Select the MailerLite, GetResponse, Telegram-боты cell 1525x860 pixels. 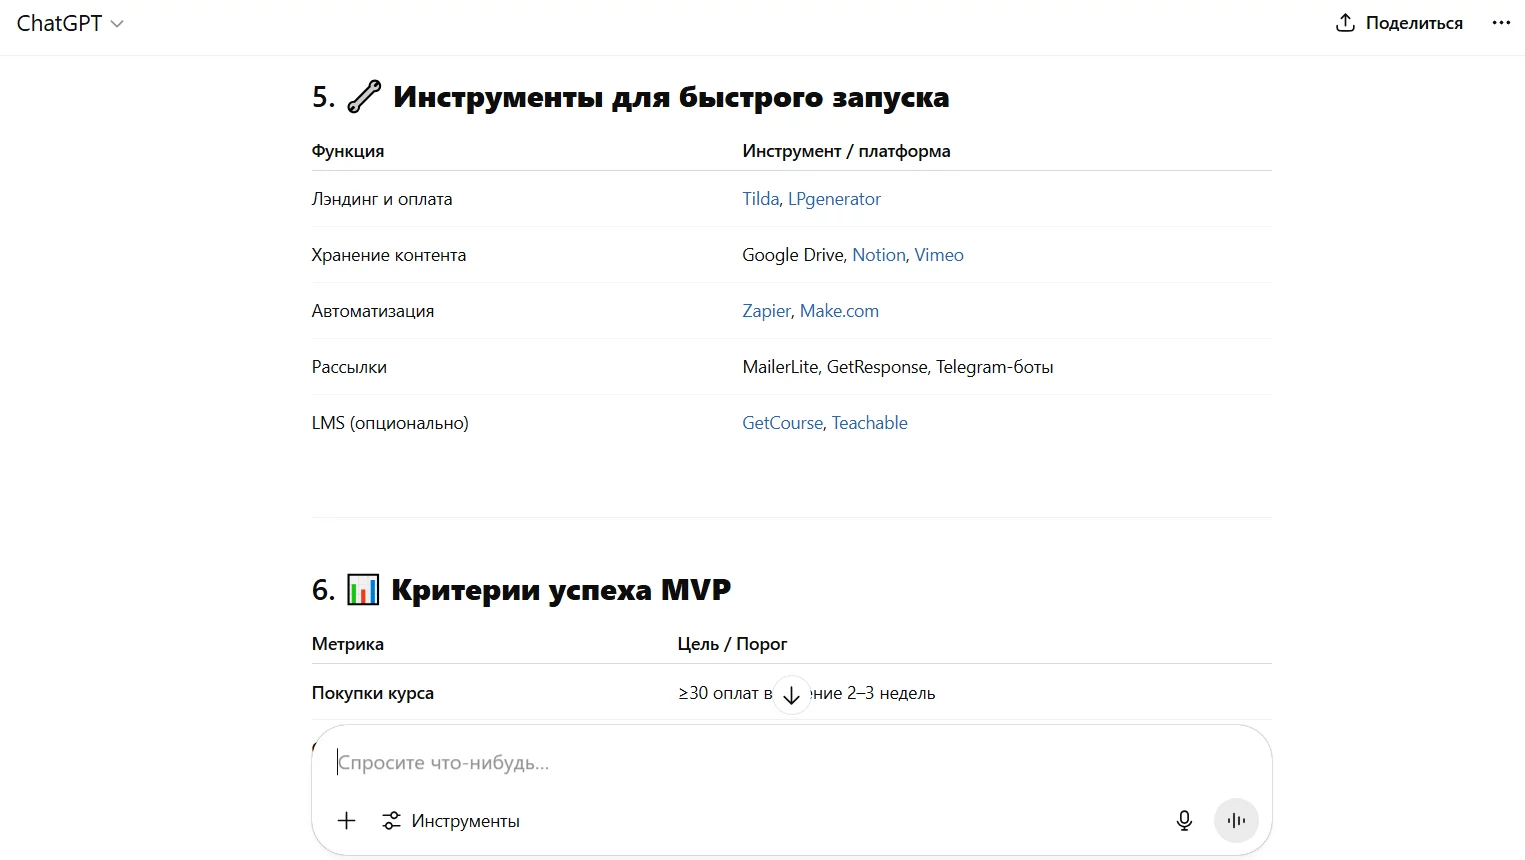tap(898, 367)
